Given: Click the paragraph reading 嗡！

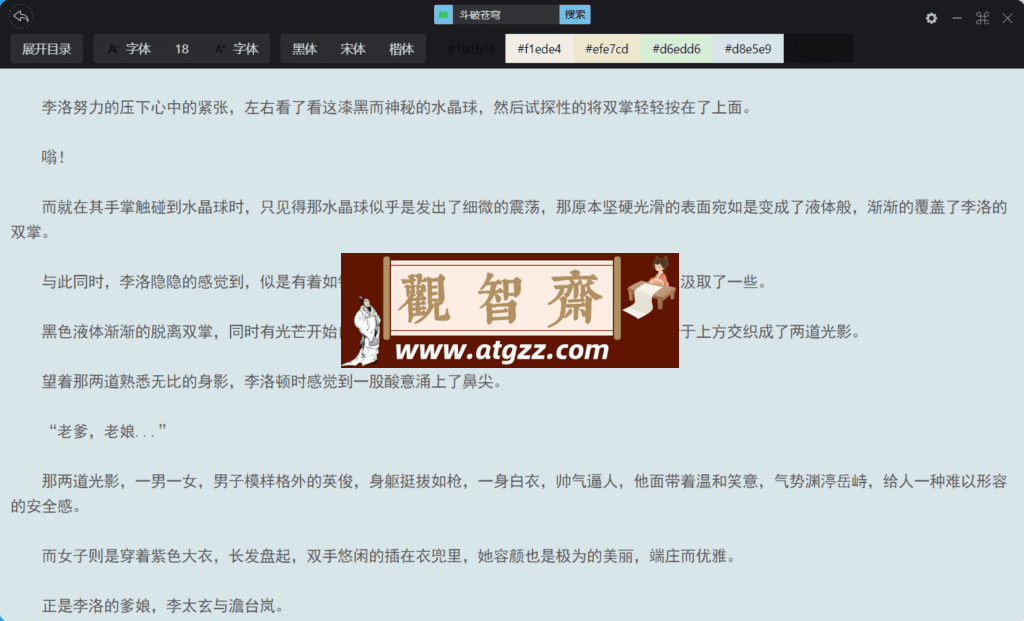Looking at the screenshot, I should tap(53, 157).
